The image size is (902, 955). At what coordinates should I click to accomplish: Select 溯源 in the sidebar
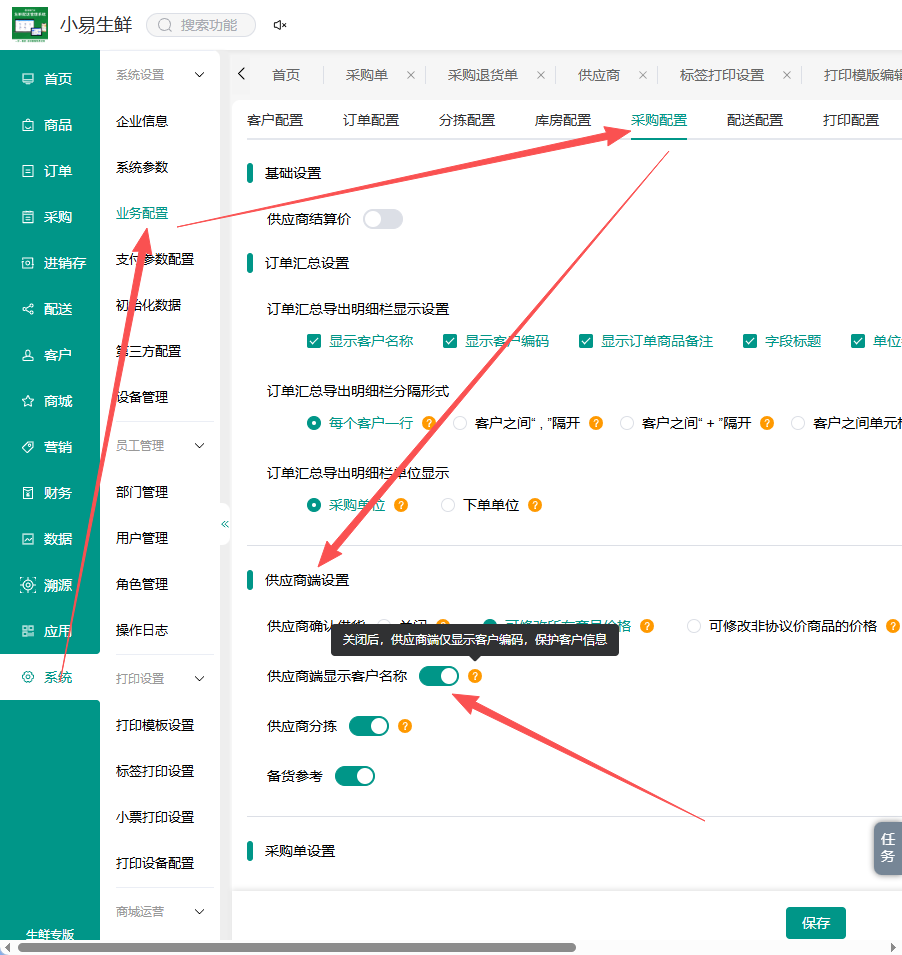pyautogui.click(x=50, y=585)
